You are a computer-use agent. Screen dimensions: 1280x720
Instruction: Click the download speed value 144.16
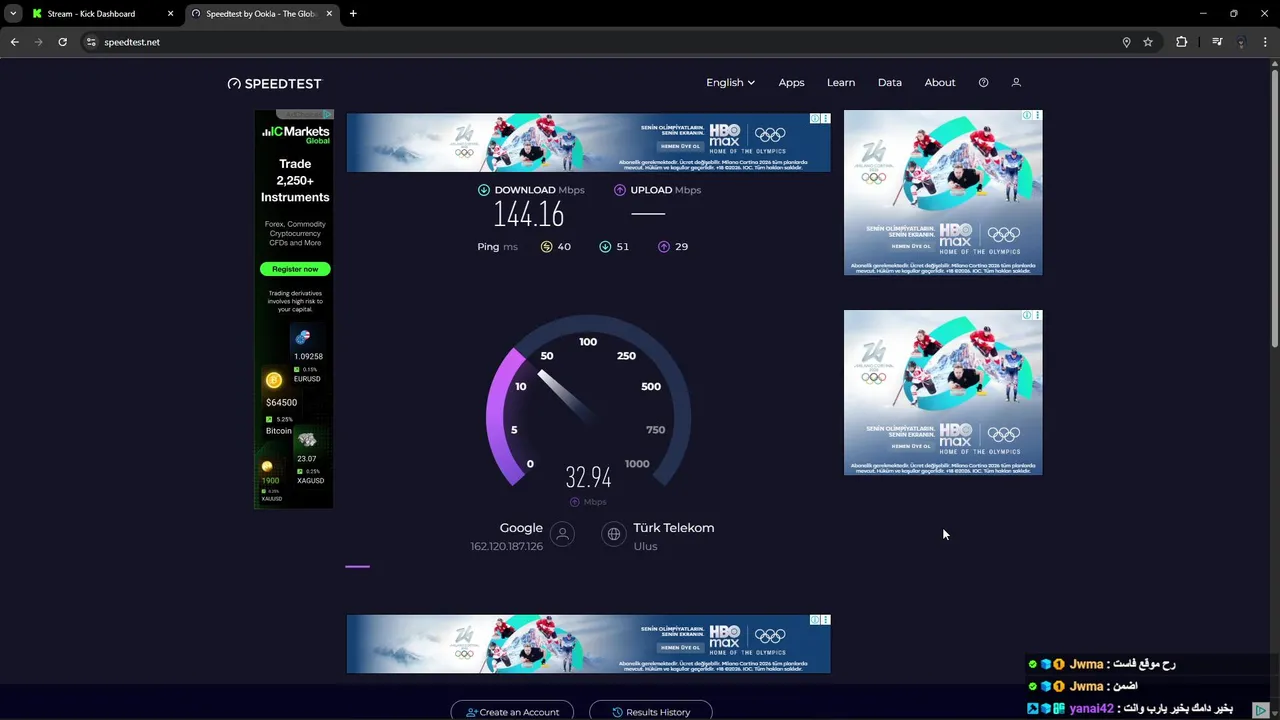coord(529,215)
